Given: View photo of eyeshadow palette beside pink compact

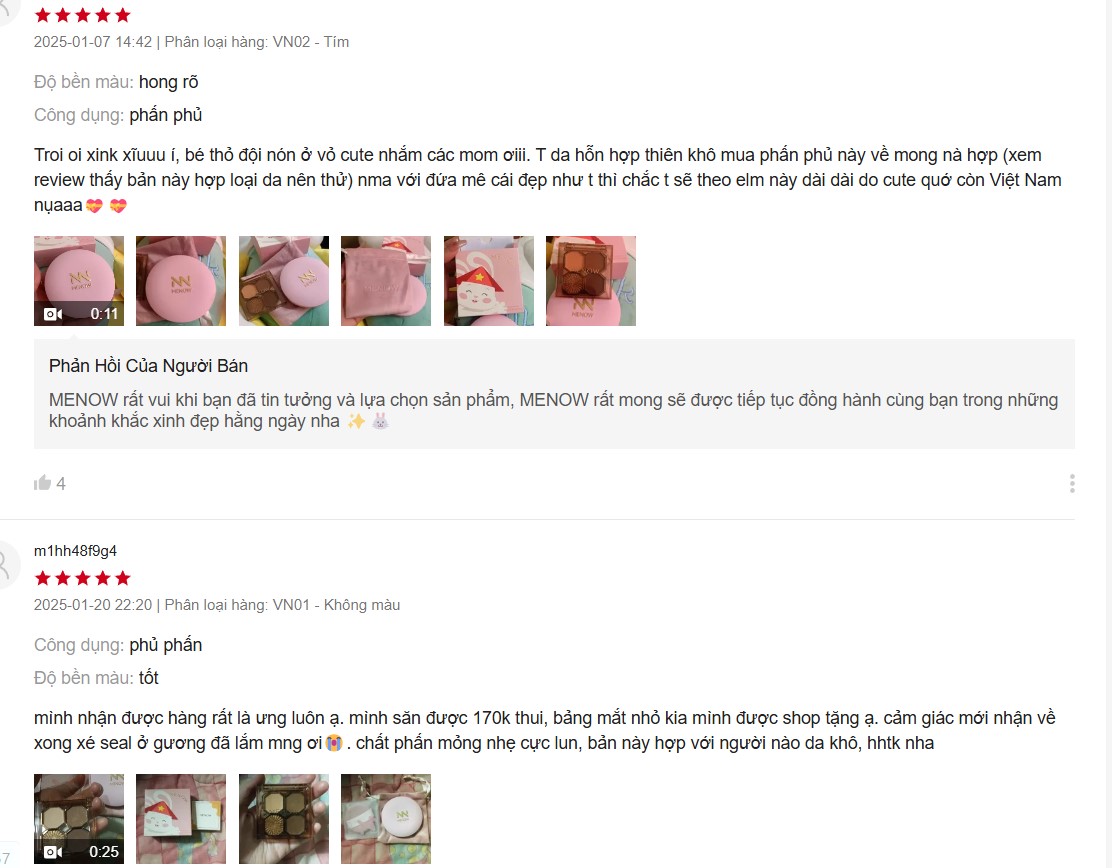Looking at the screenshot, I should [284, 281].
